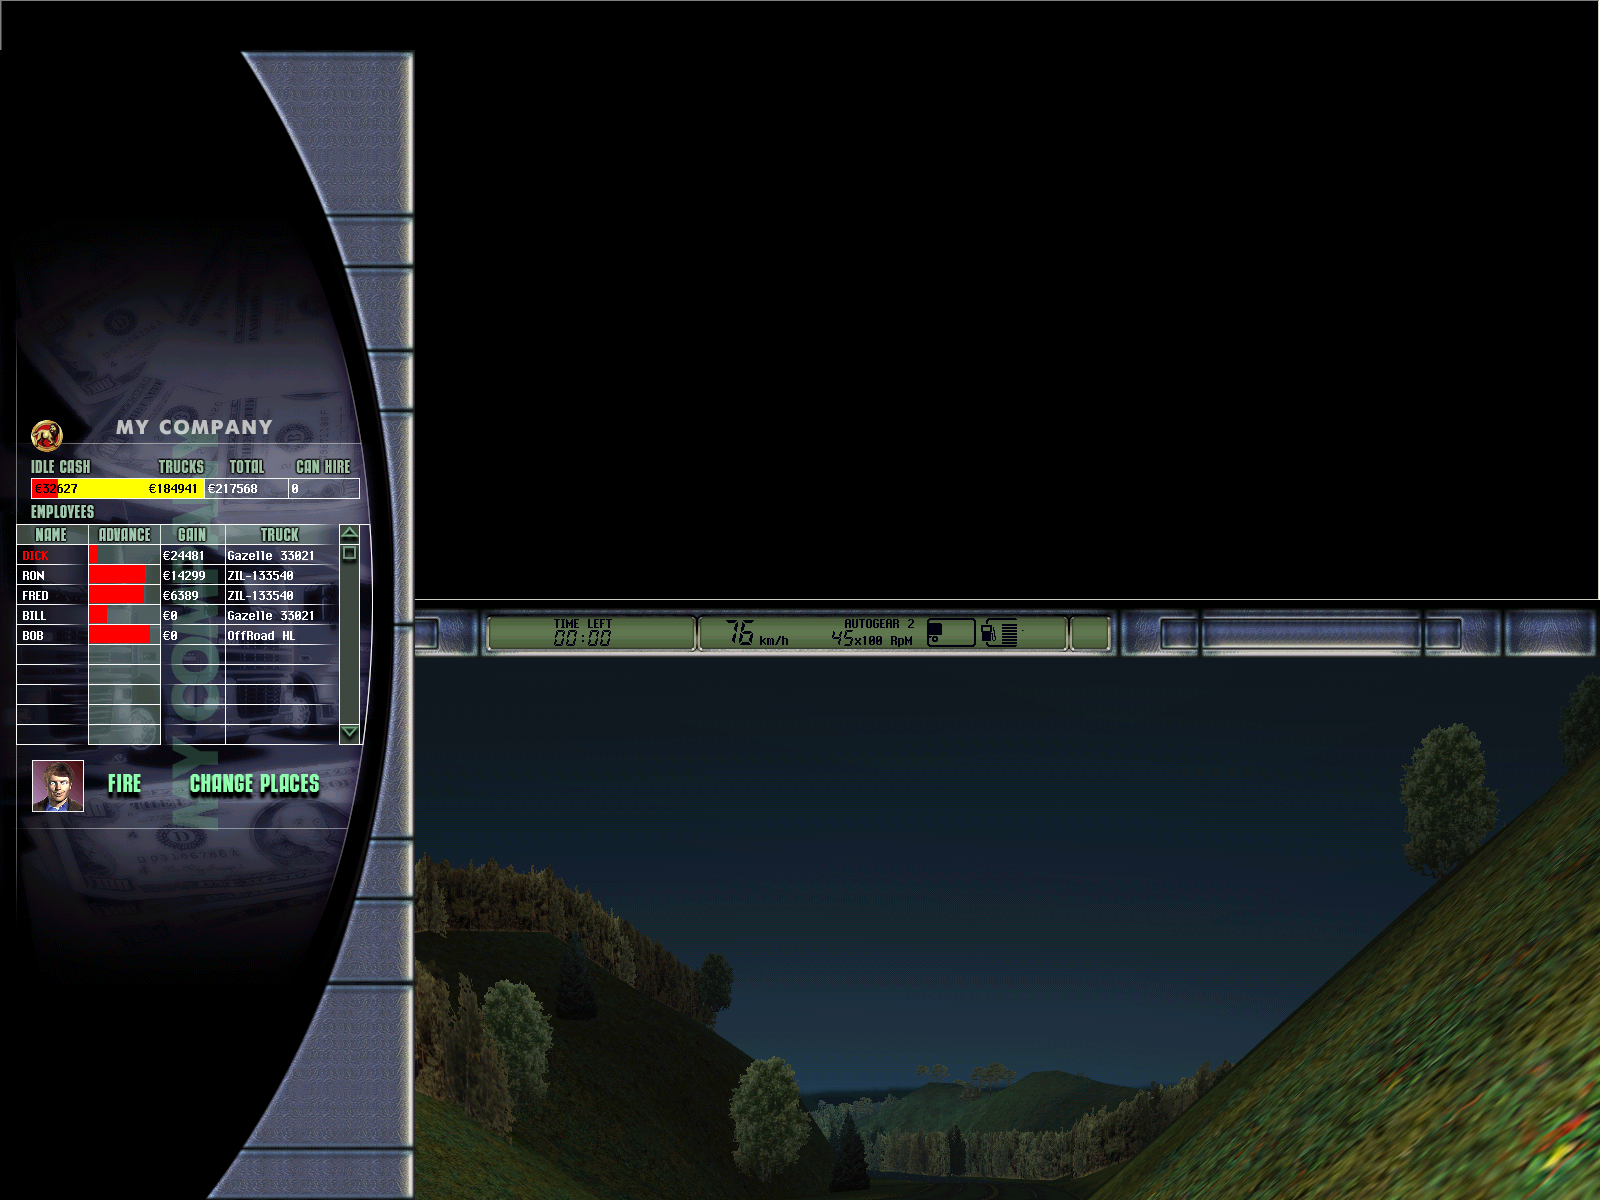Click the Can Hire value field
The image size is (1600, 1200).
[323, 489]
